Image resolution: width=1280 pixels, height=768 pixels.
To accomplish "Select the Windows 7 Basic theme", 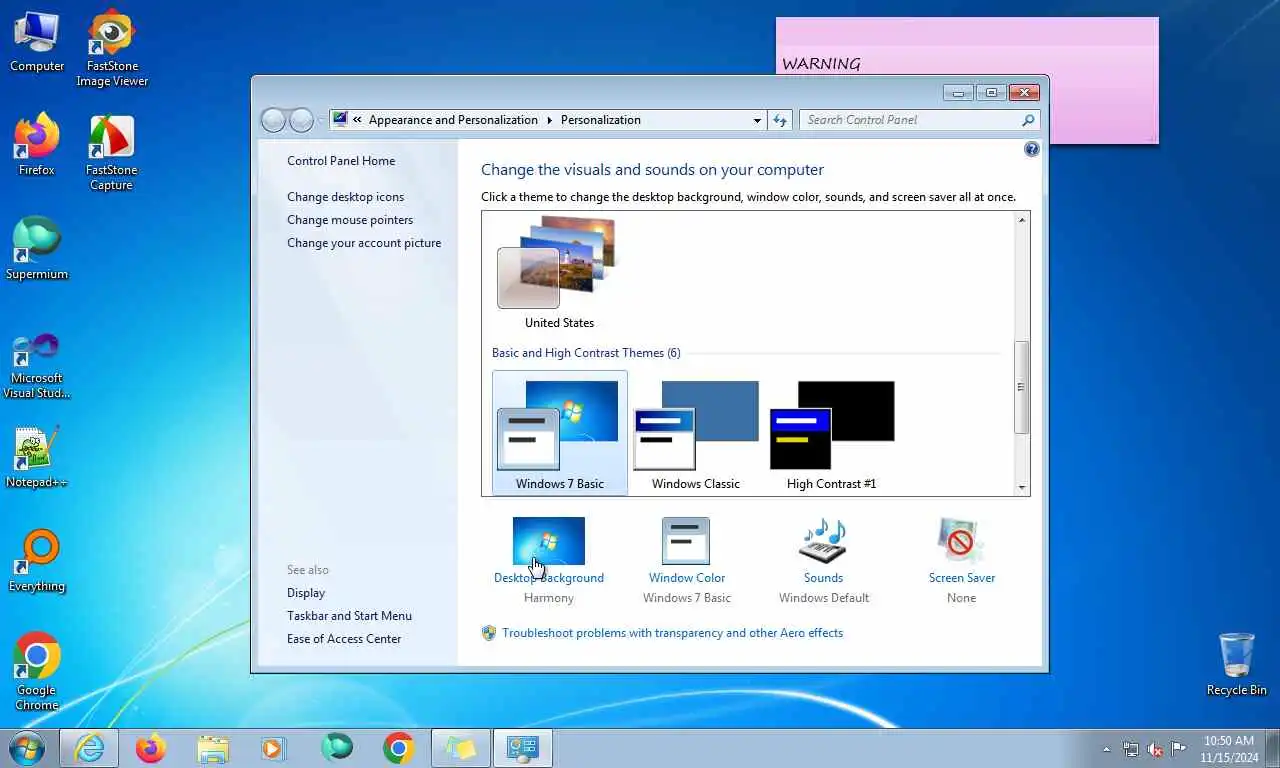I will coord(560,433).
